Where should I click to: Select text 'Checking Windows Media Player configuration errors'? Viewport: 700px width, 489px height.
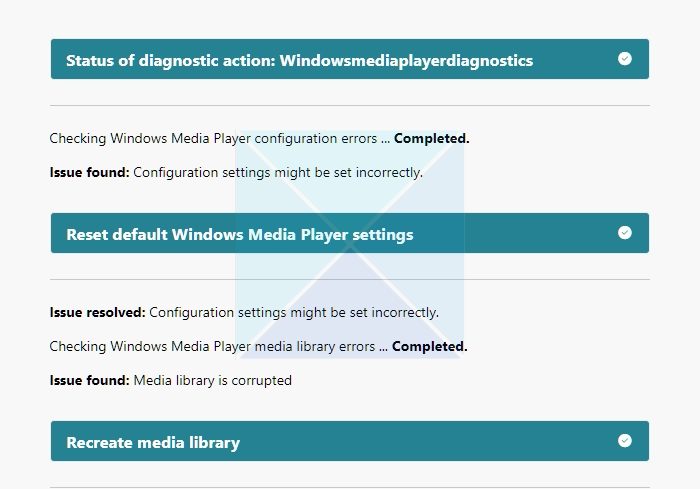tap(213, 139)
